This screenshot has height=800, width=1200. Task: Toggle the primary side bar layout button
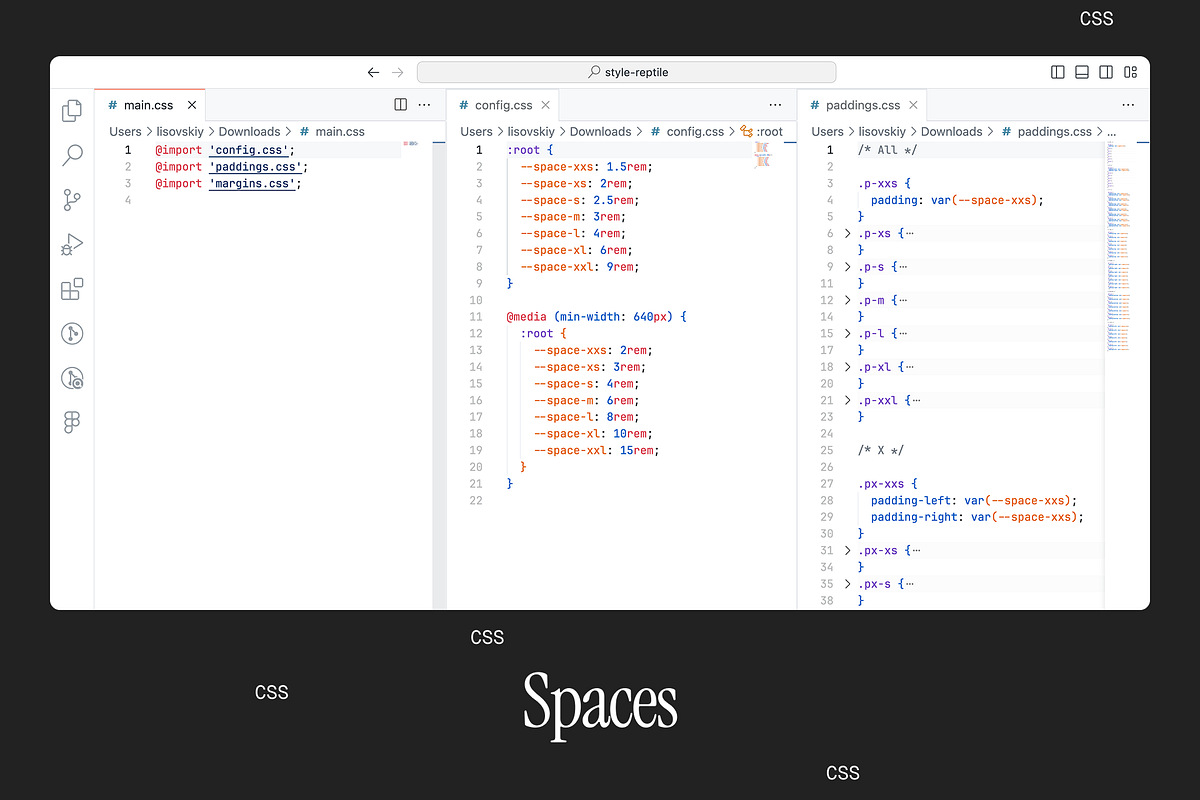[1058, 72]
